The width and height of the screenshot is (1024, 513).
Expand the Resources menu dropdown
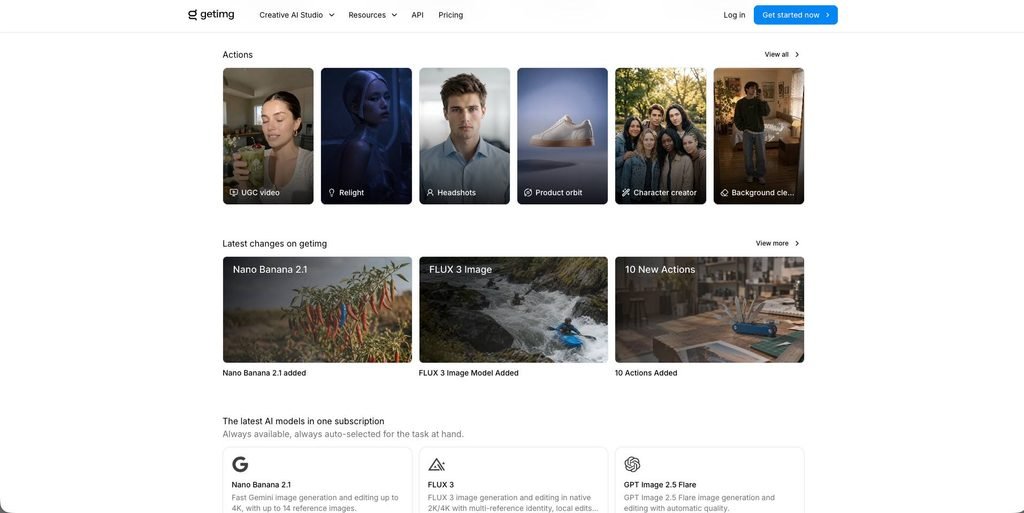pos(372,15)
